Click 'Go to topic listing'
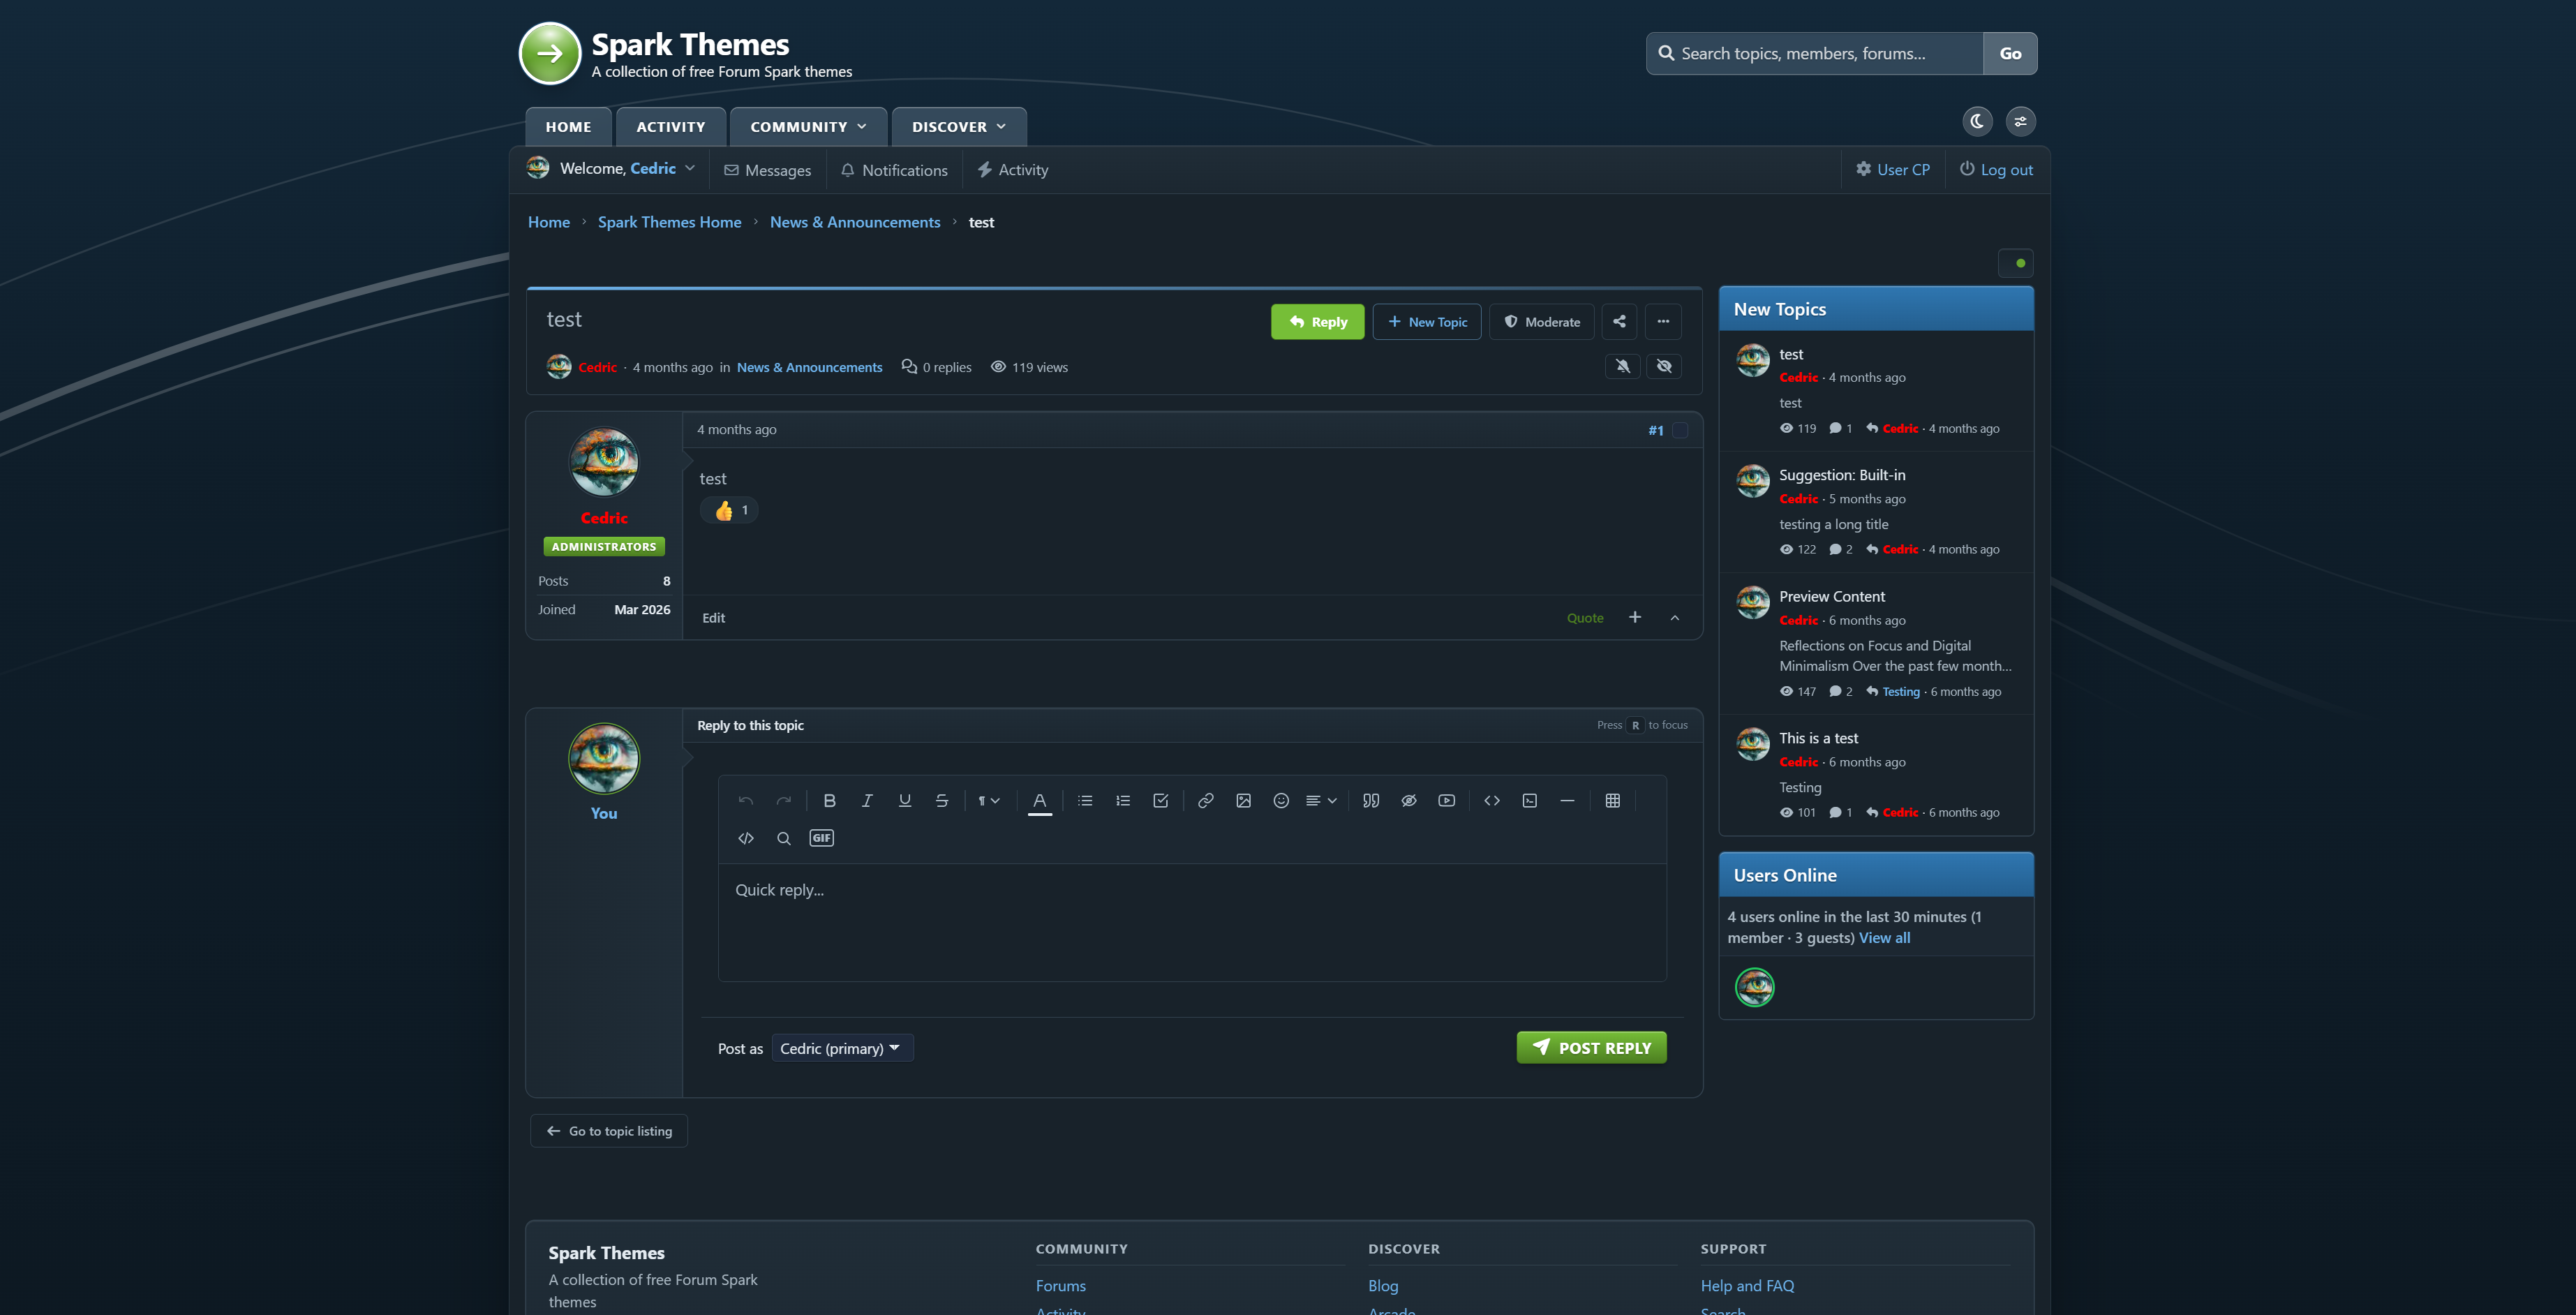The width and height of the screenshot is (2576, 1315). [609, 1131]
